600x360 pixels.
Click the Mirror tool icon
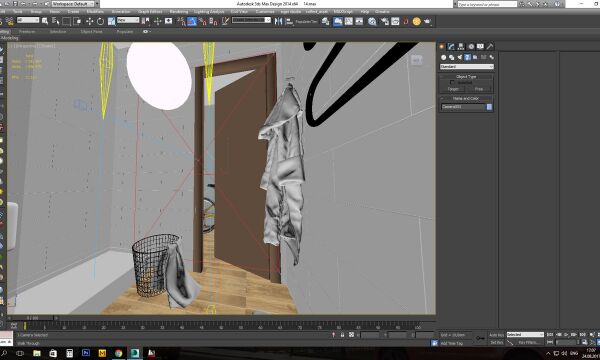[279, 21]
